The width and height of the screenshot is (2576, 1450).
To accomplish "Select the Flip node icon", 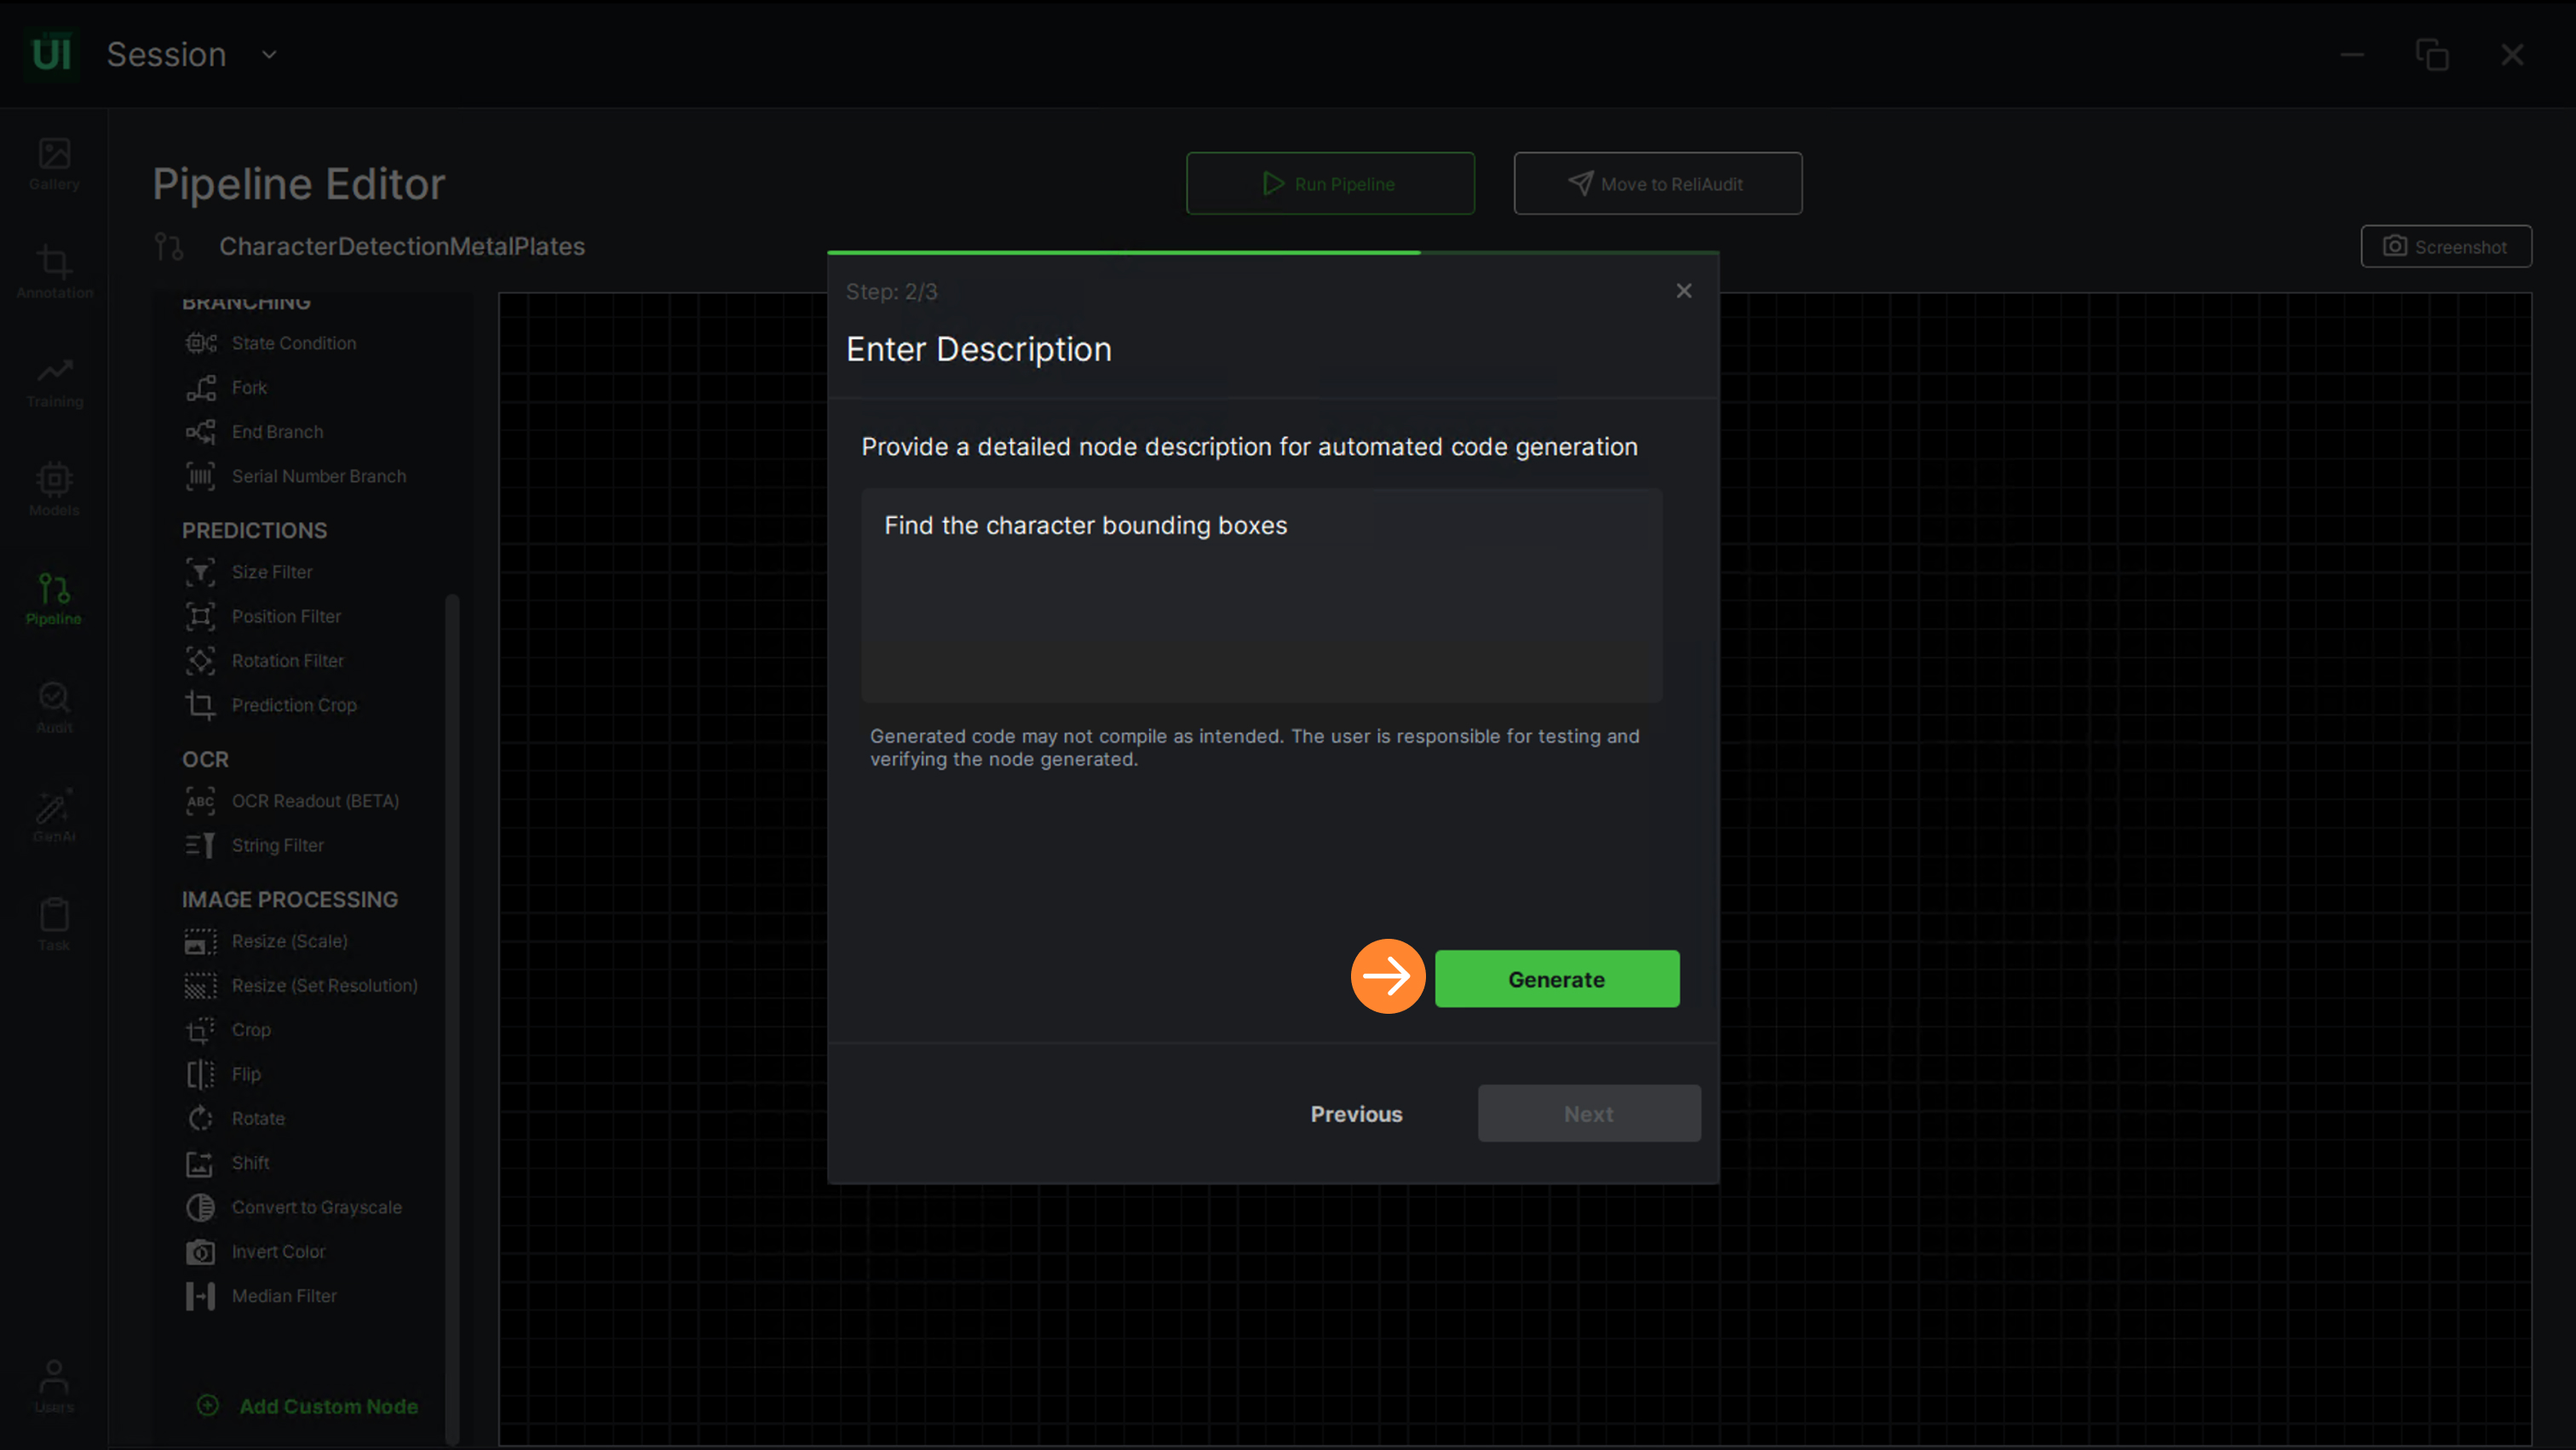I will pyautogui.click(x=201, y=1074).
